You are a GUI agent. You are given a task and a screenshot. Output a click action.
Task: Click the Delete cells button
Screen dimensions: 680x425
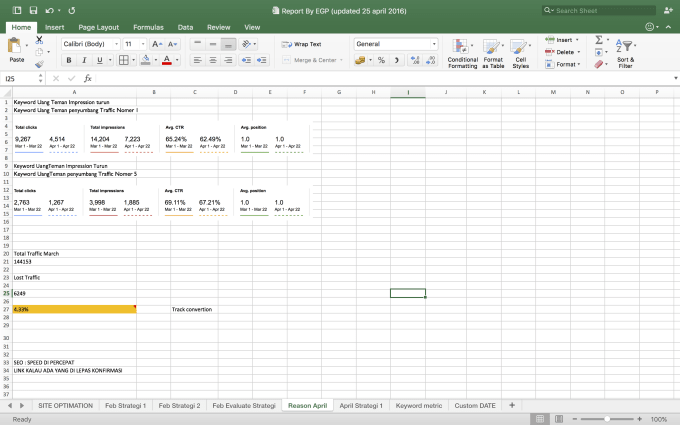562,52
